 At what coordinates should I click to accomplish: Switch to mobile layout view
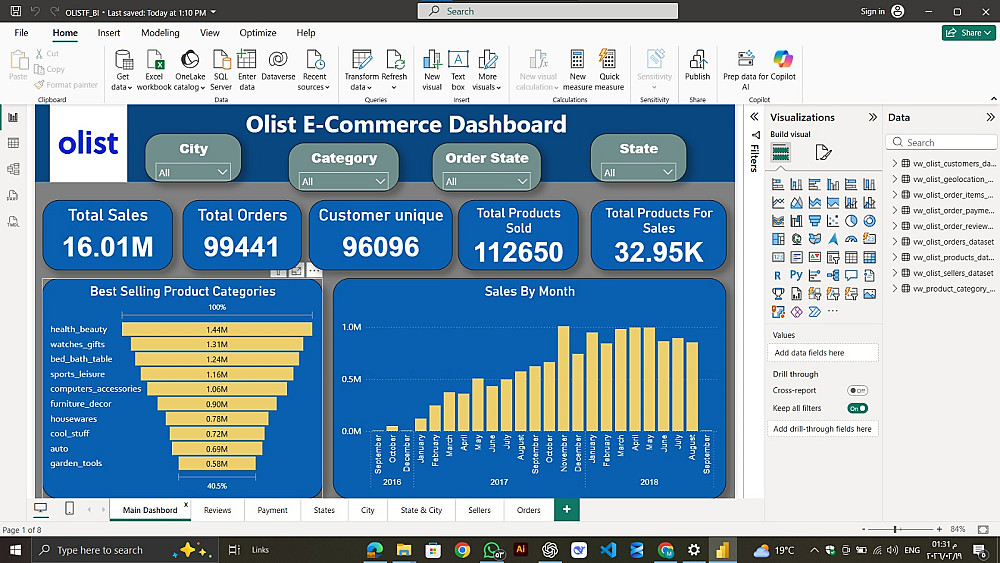(70, 508)
